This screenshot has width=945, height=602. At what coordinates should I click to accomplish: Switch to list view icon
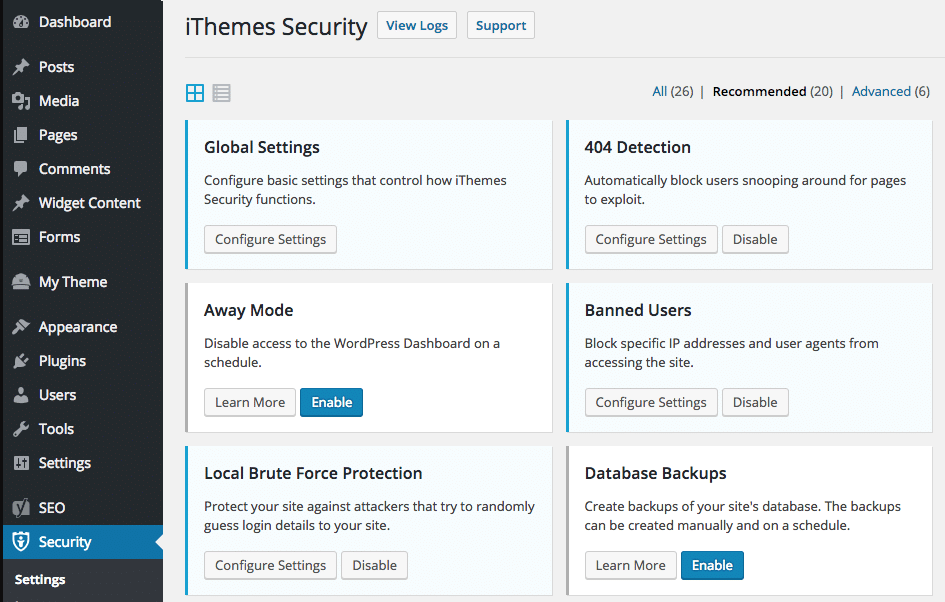point(222,93)
